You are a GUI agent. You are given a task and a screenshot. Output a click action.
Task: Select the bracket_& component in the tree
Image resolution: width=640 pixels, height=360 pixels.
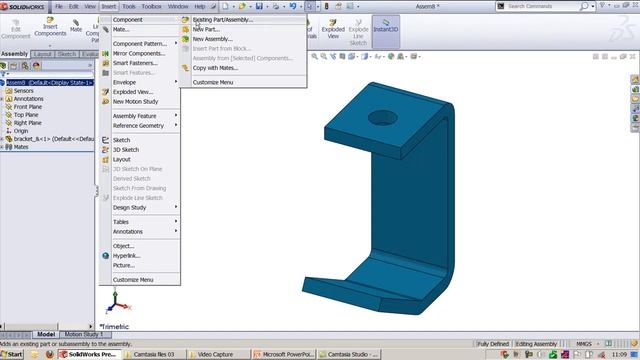point(49,139)
